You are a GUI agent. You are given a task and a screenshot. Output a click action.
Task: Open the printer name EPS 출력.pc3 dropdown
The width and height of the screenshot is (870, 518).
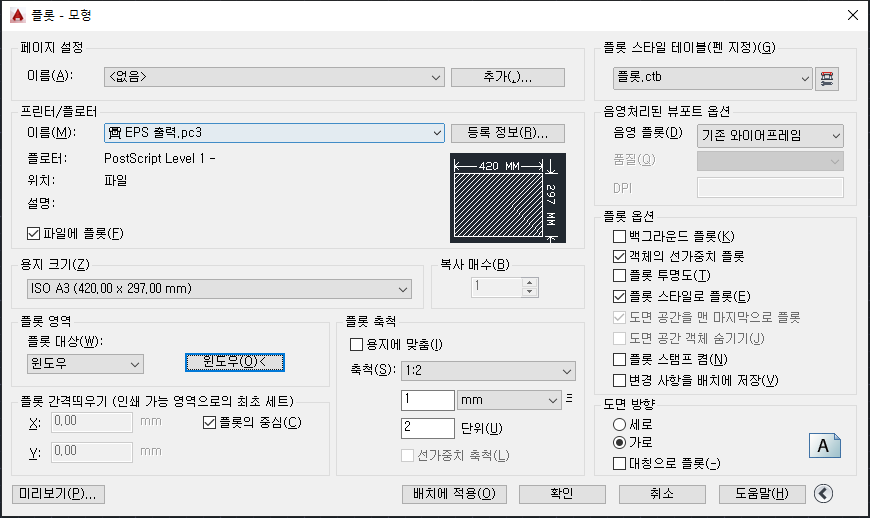click(x=274, y=133)
